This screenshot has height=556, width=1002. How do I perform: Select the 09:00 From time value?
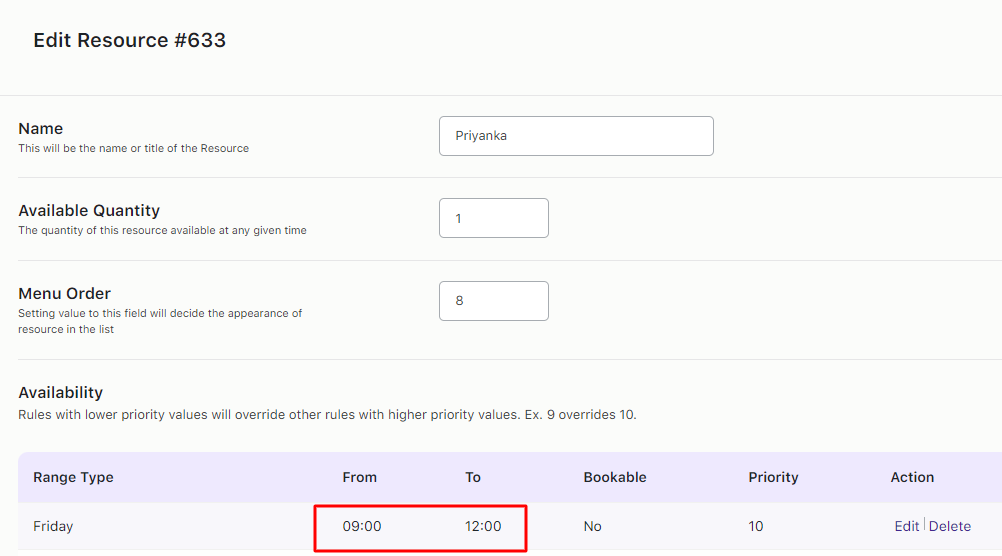click(x=362, y=526)
